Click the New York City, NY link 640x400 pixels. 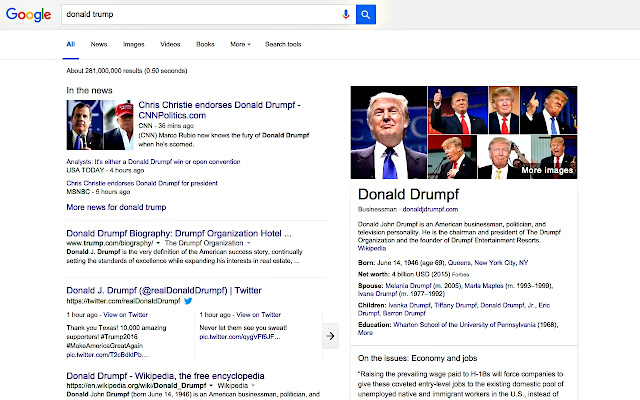pyautogui.click(x=501, y=263)
